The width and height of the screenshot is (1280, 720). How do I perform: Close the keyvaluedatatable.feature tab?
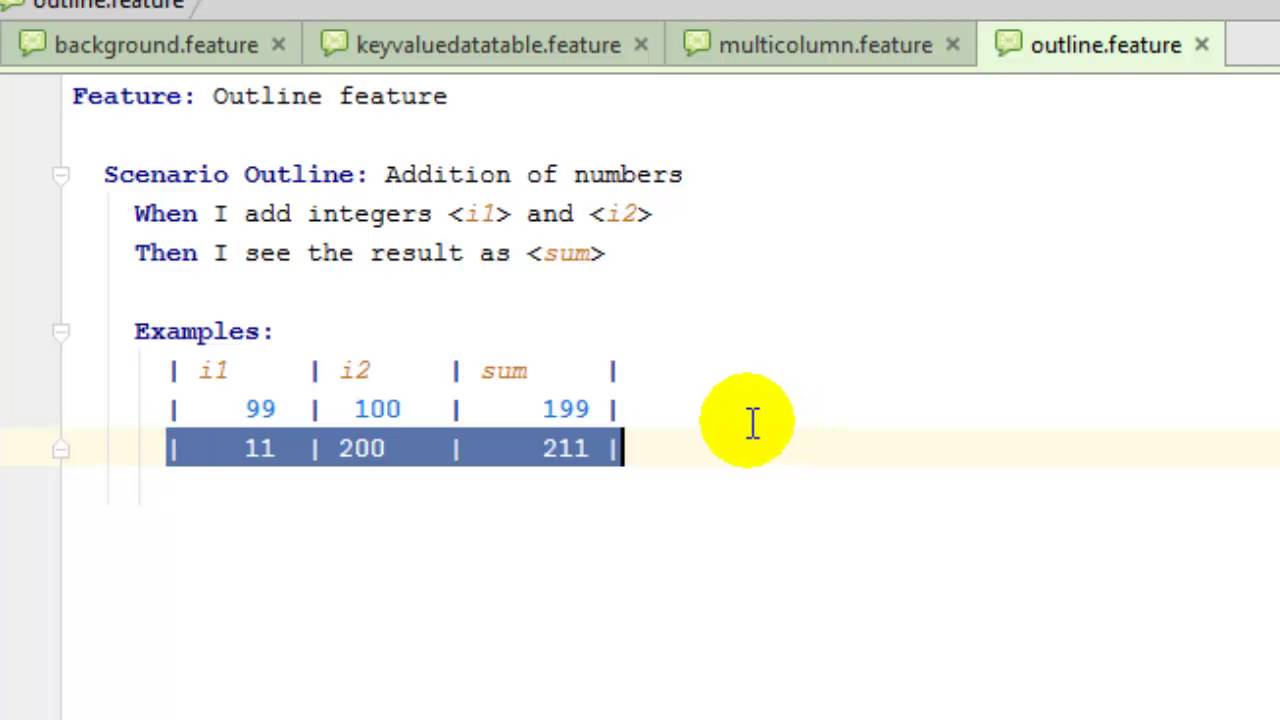pos(641,45)
